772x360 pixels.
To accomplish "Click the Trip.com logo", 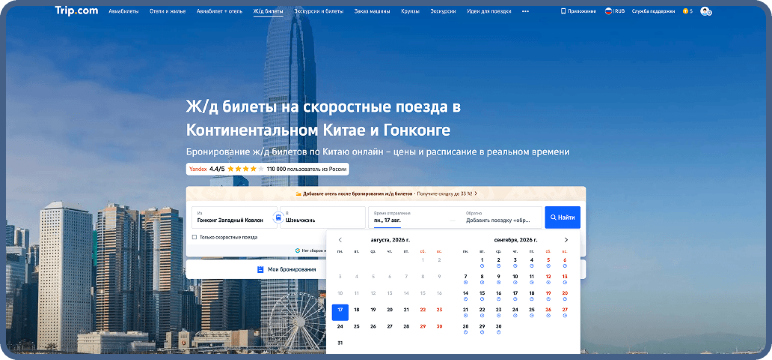I will (x=76, y=10).
